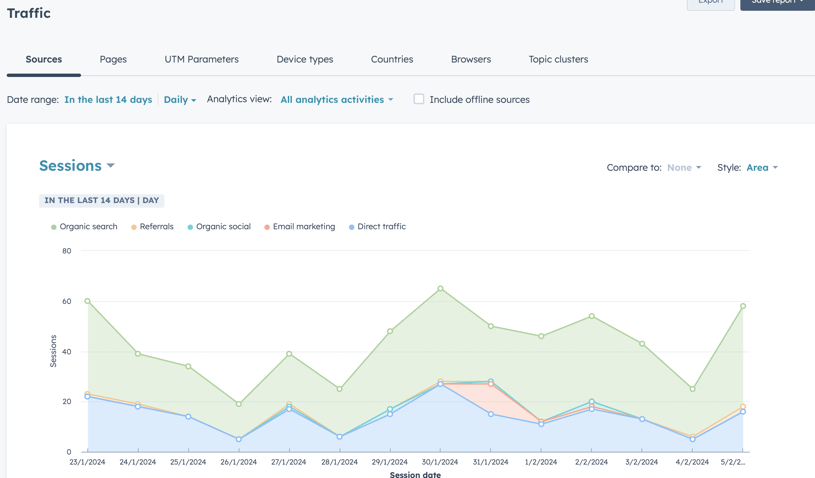Toggle Referrals legend item
Image resolution: width=815 pixels, height=478 pixels.
pos(152,227)
